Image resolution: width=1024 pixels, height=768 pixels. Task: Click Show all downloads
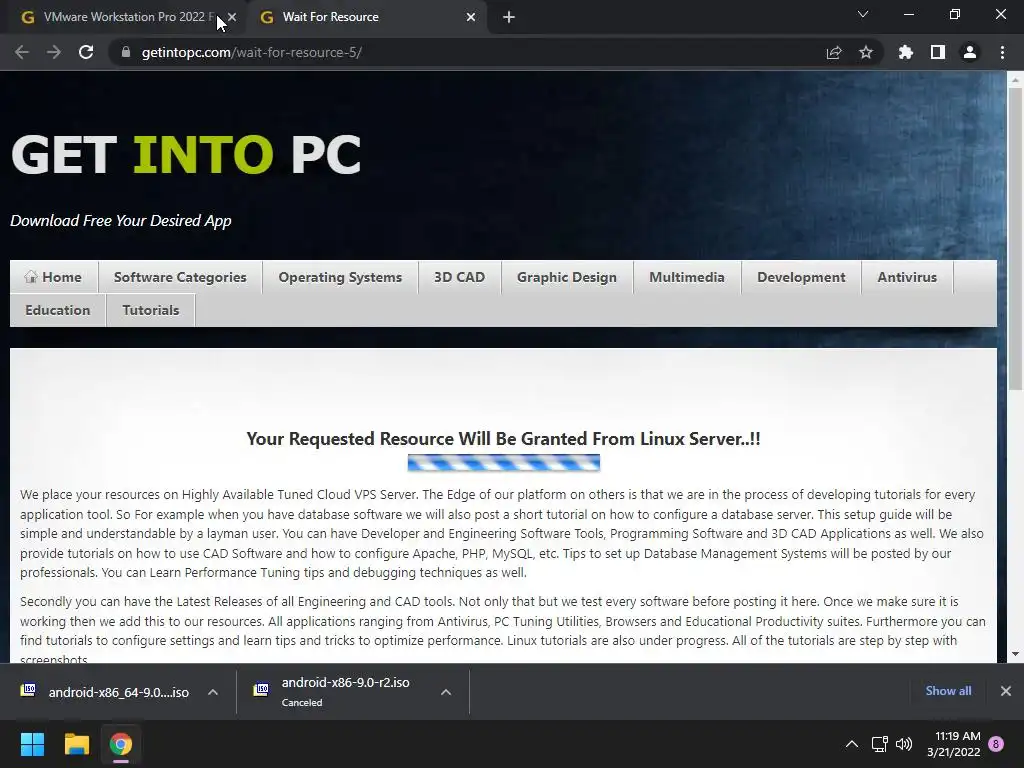[x=948, y=690]
